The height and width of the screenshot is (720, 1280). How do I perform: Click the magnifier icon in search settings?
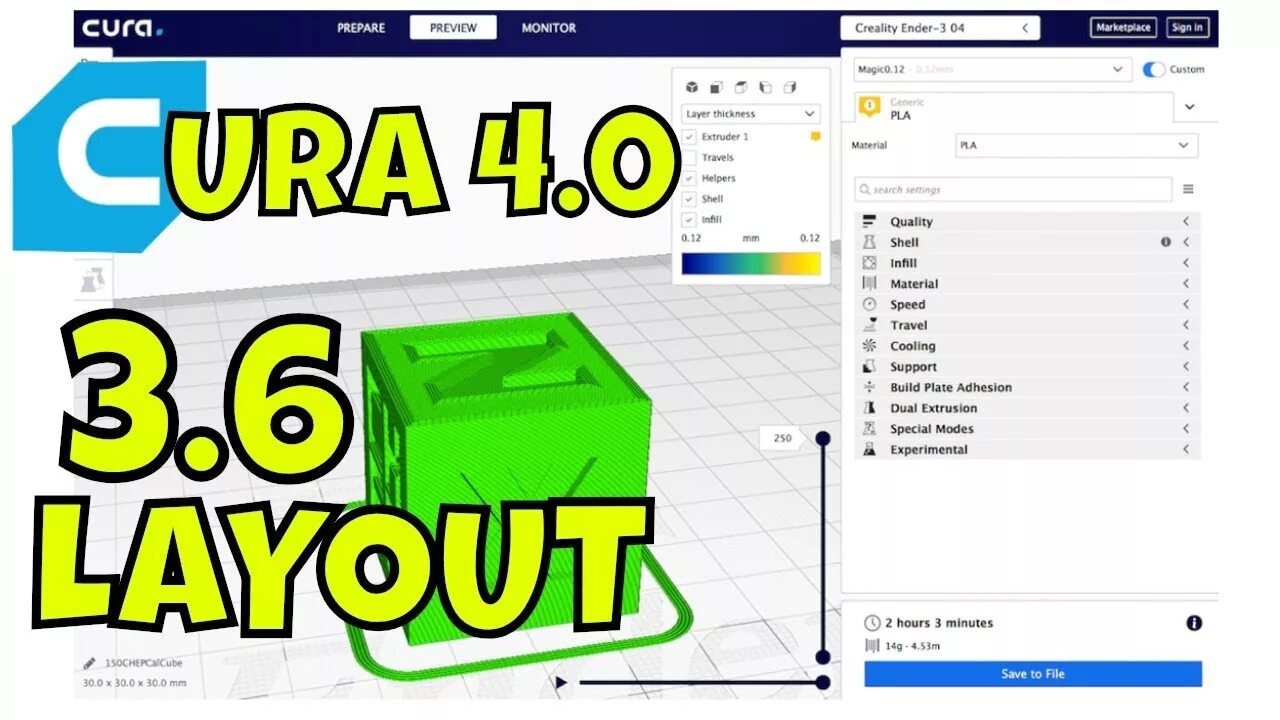(x=864, y=189)
